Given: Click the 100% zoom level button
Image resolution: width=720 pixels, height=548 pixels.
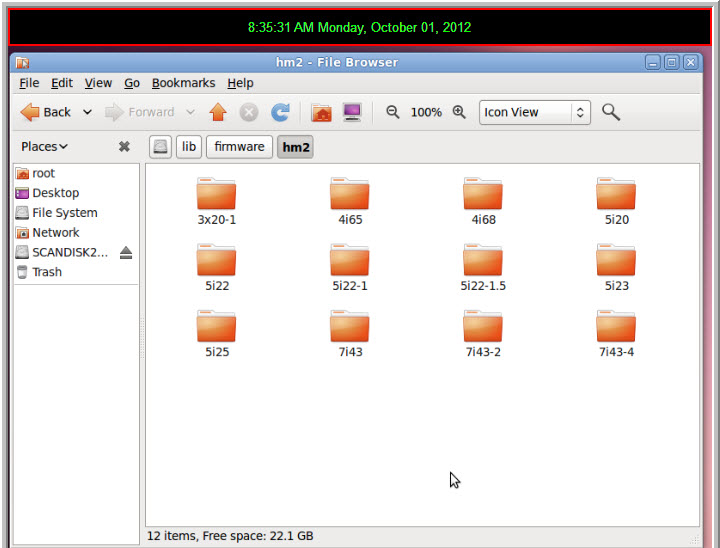Looking at the screenshot, I should tap(426, 112).
